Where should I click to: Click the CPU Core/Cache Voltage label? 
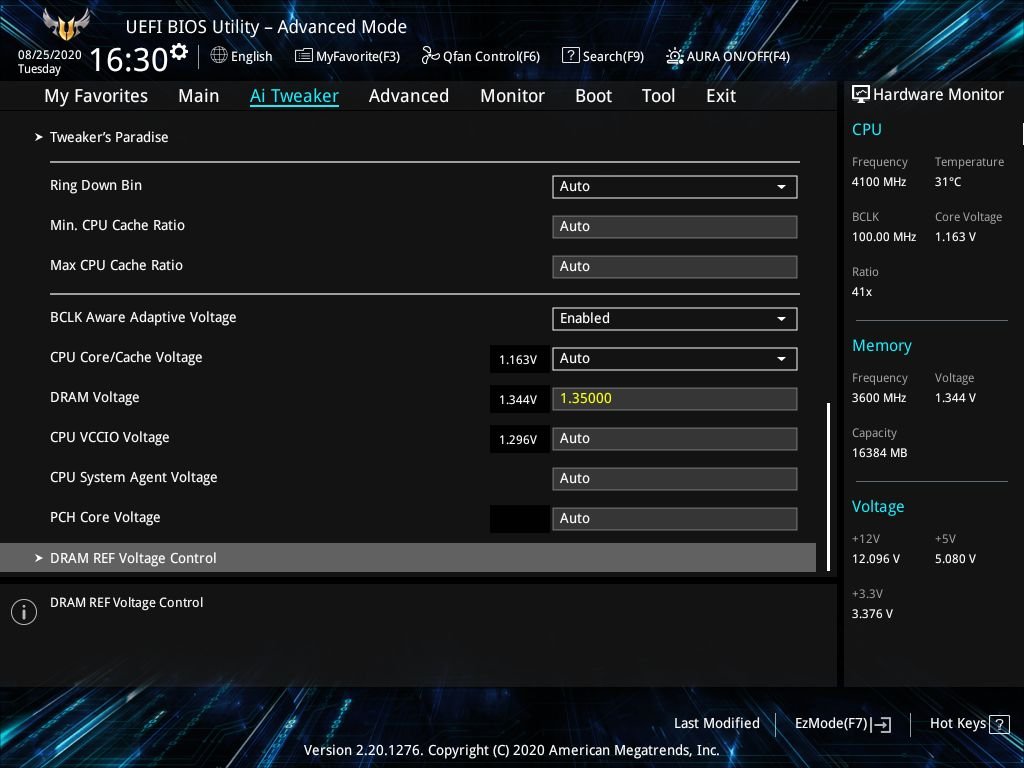click(x=126, y=357)
